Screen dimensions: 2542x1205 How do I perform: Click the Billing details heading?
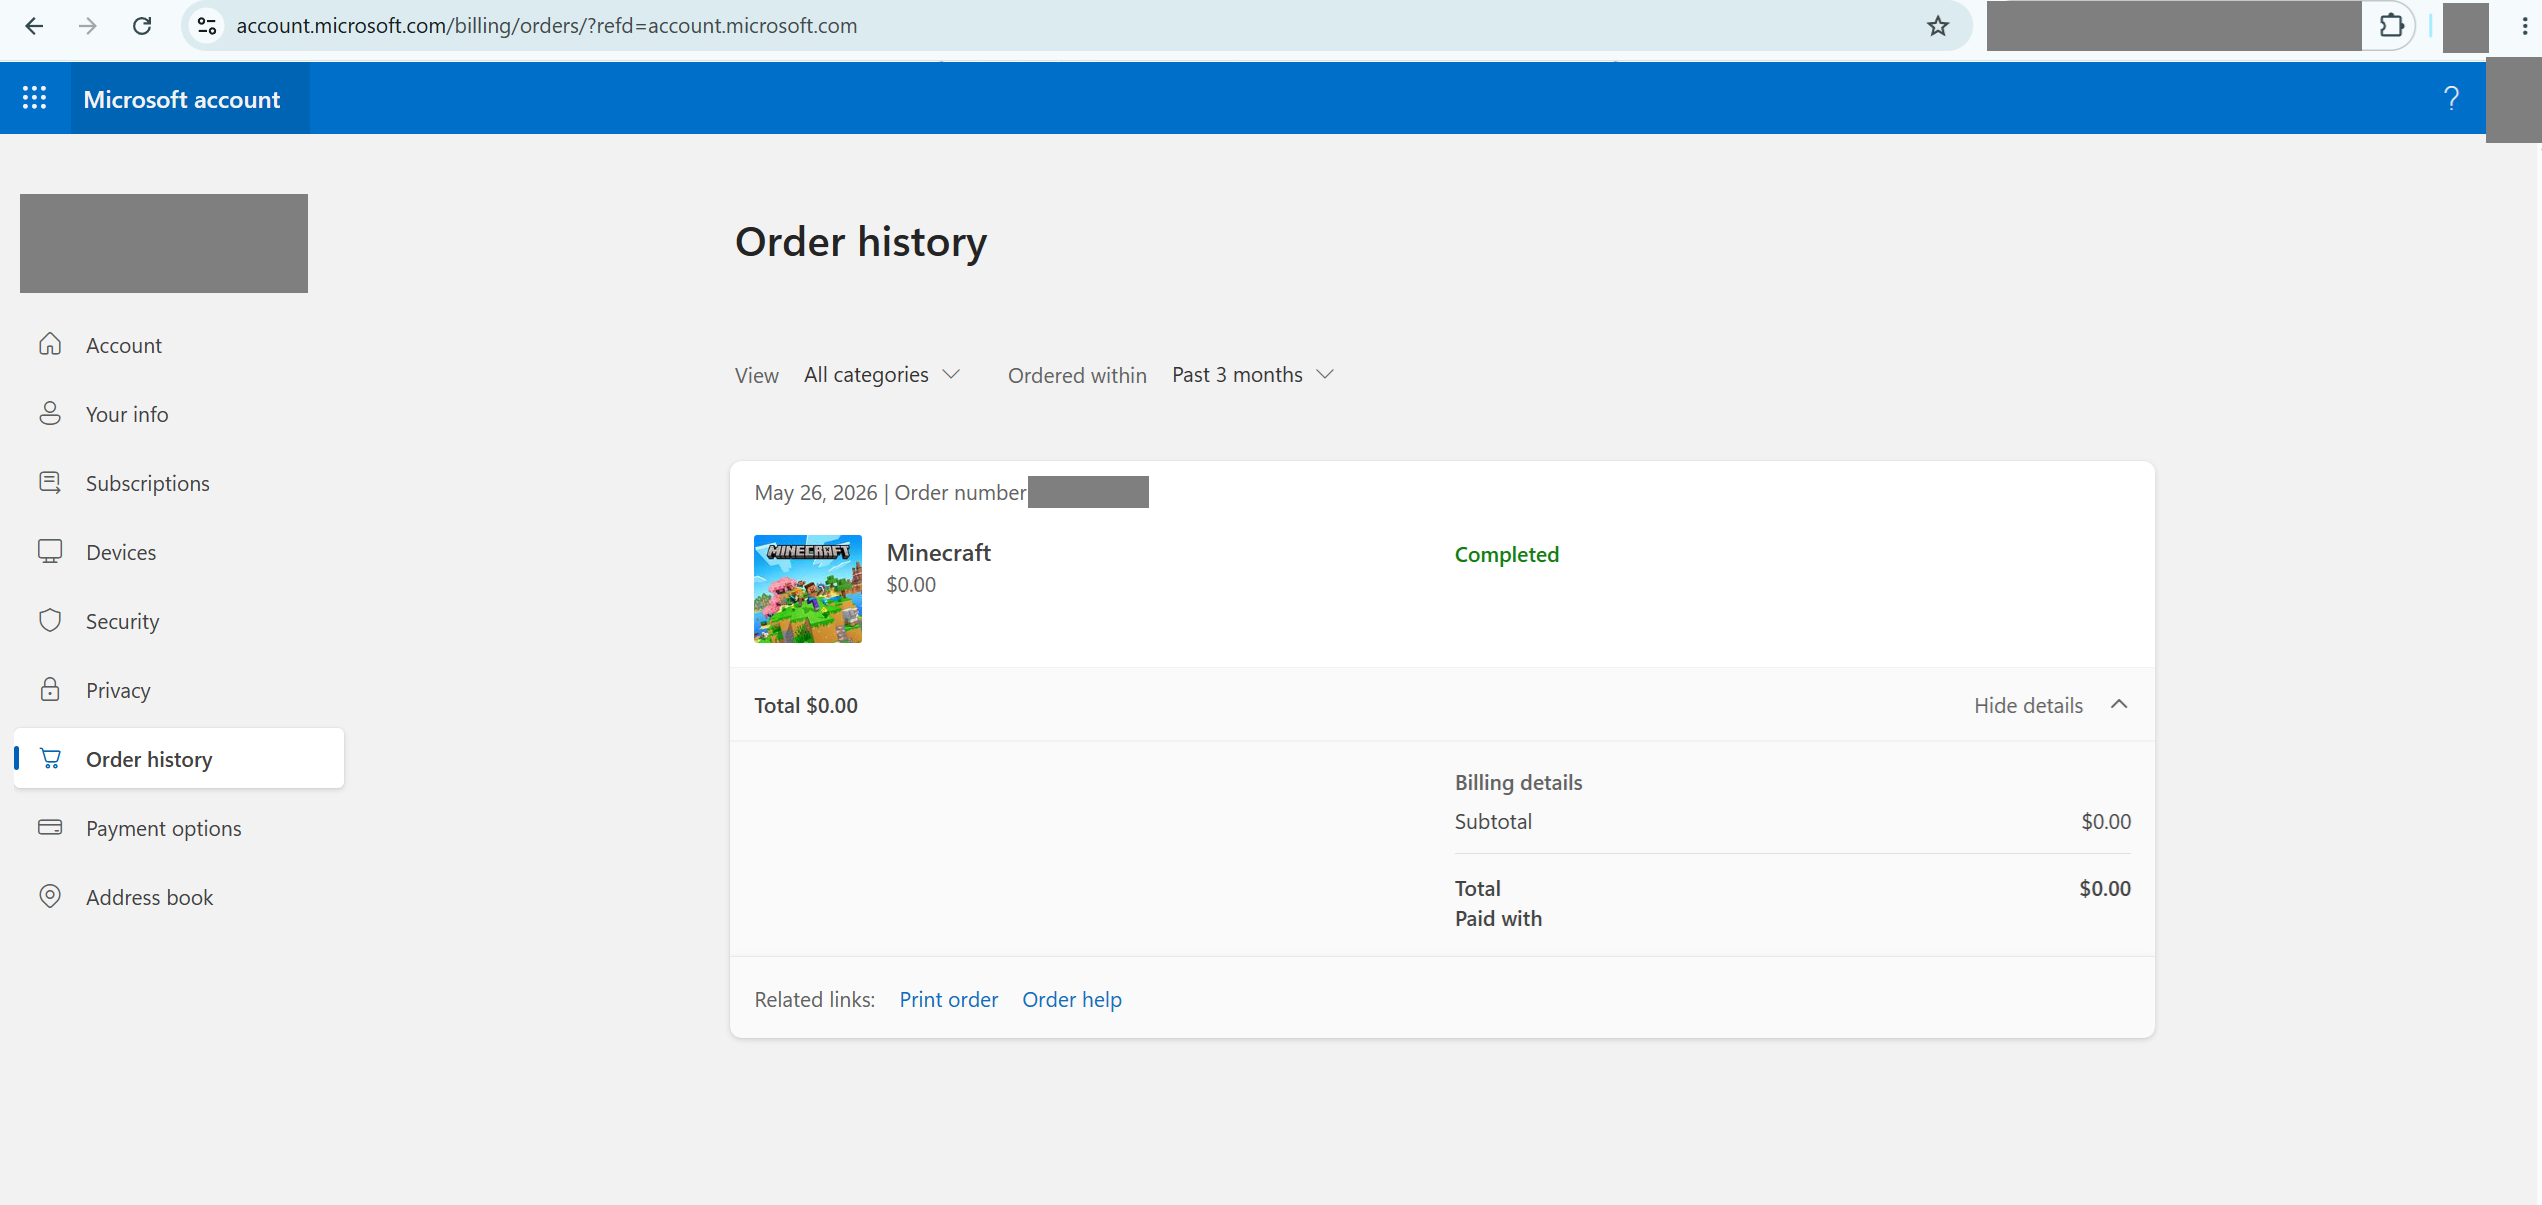(x=1518, y=783)
